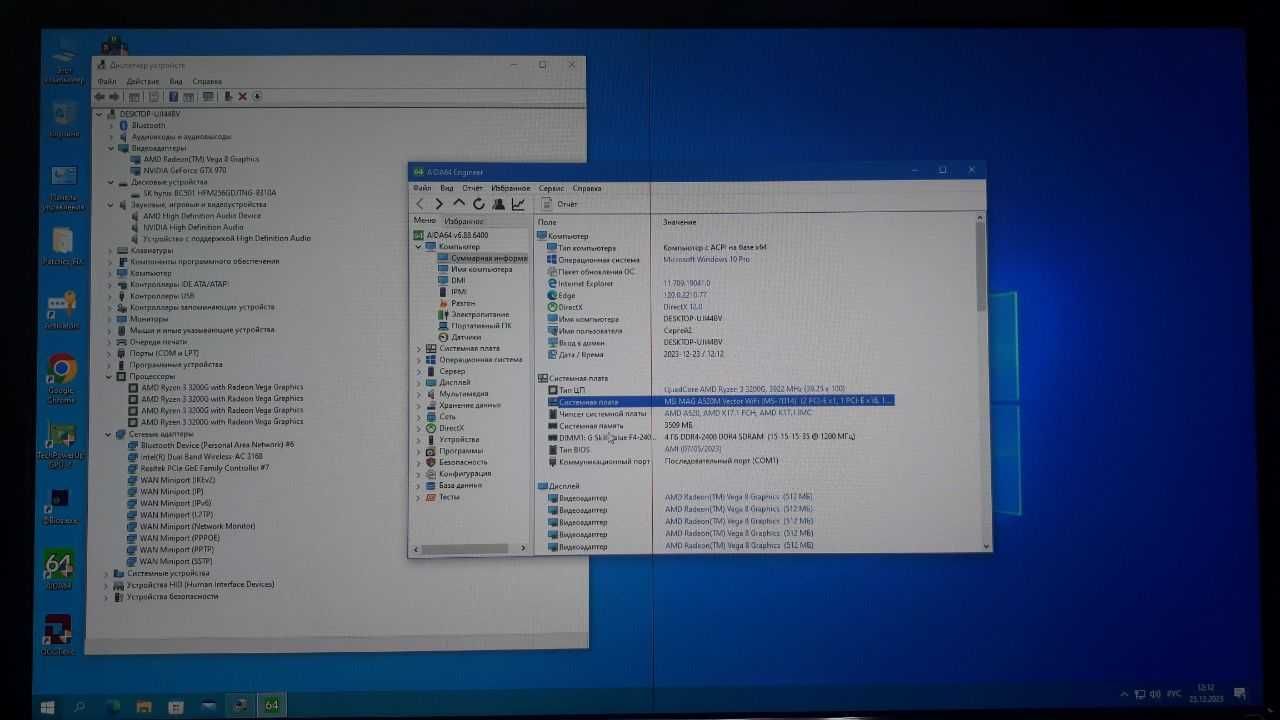Open the Справка menu in Device Manager
This screenshot has height=720, width=1280.
click(x=207, y=81)
